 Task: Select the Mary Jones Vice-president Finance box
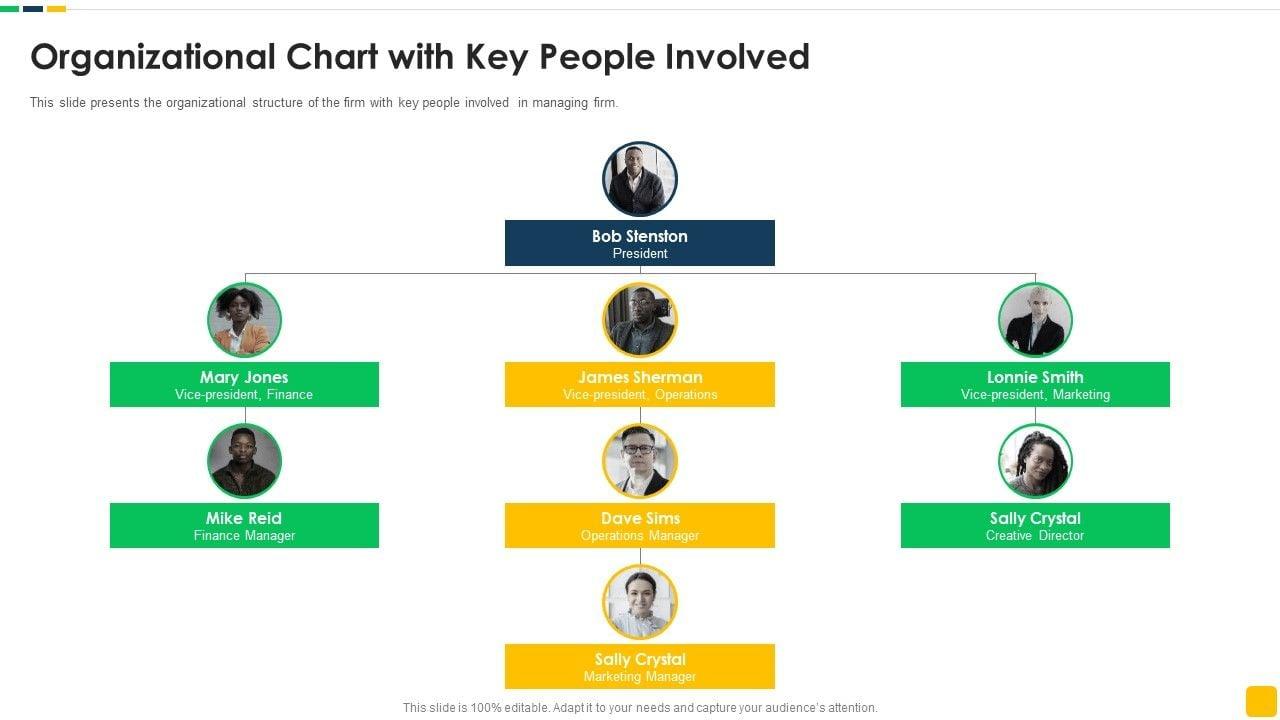click(x=245, y=384)
